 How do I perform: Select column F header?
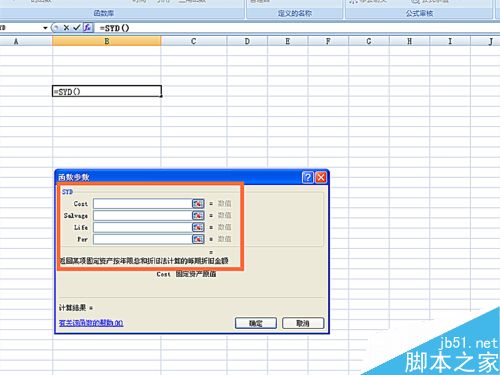[x=328, y=41]
